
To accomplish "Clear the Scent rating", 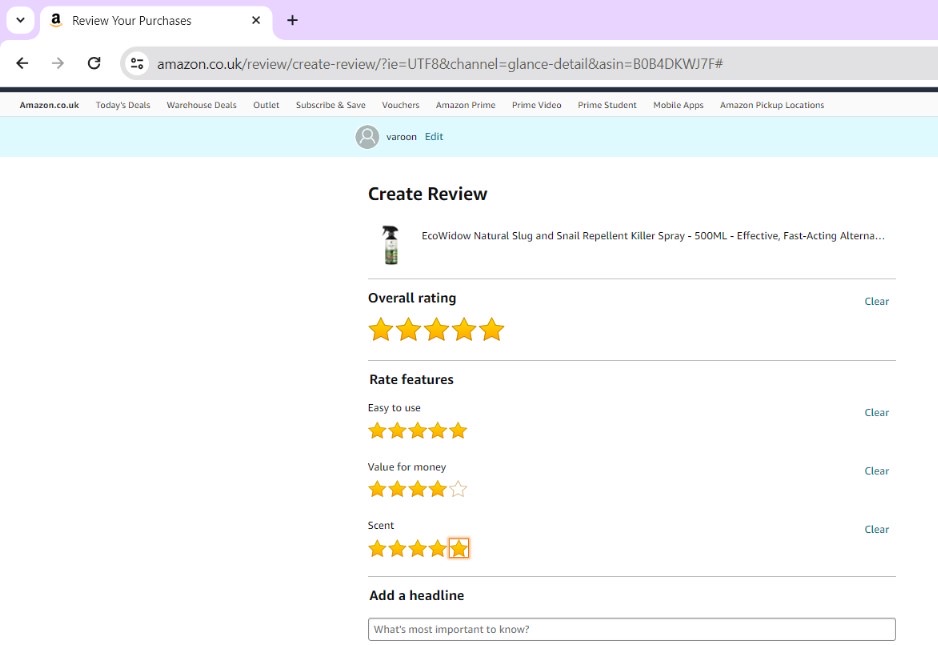I will tap(876, 530).
